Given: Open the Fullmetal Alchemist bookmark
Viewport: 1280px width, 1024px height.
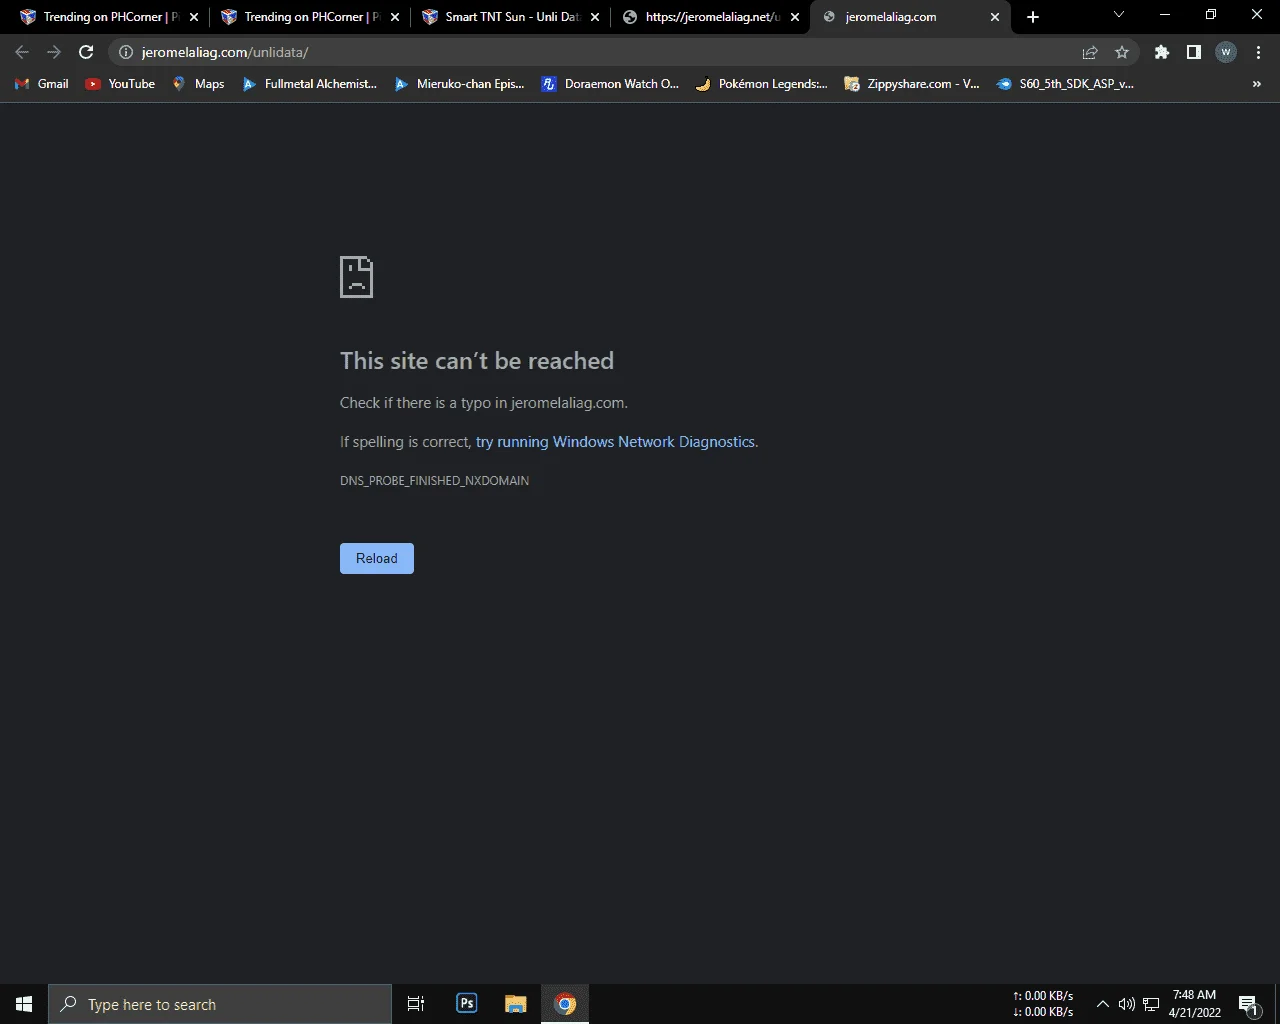Looking at the screenshot, I should click(309, 84).
